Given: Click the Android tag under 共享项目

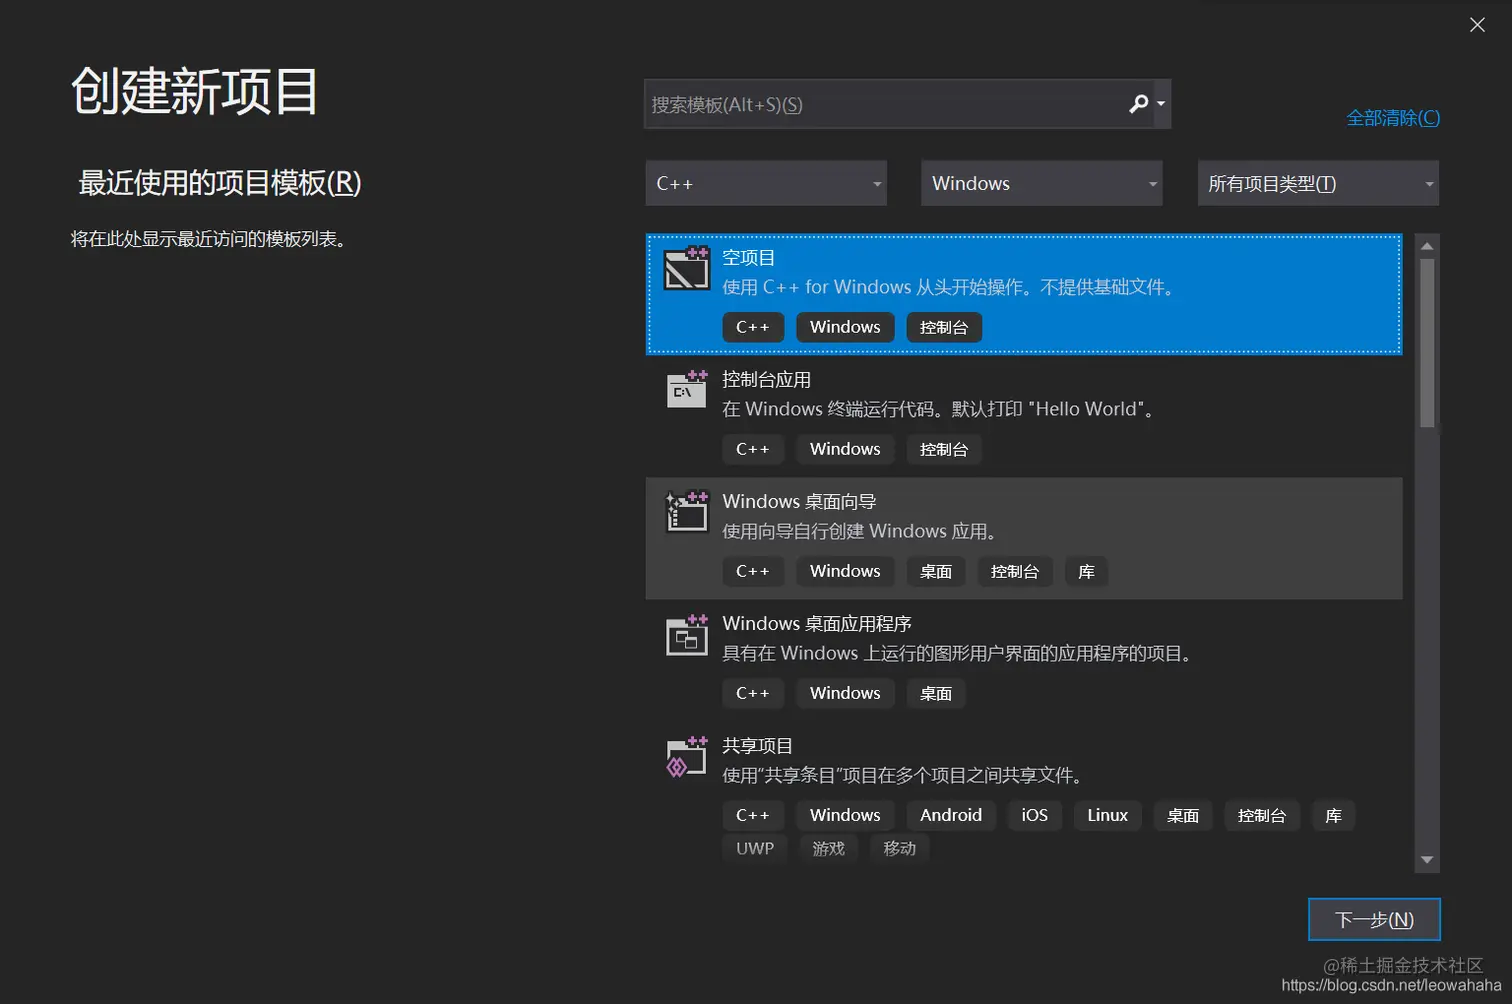Looking at the screenshot, I should coord(950,815).
